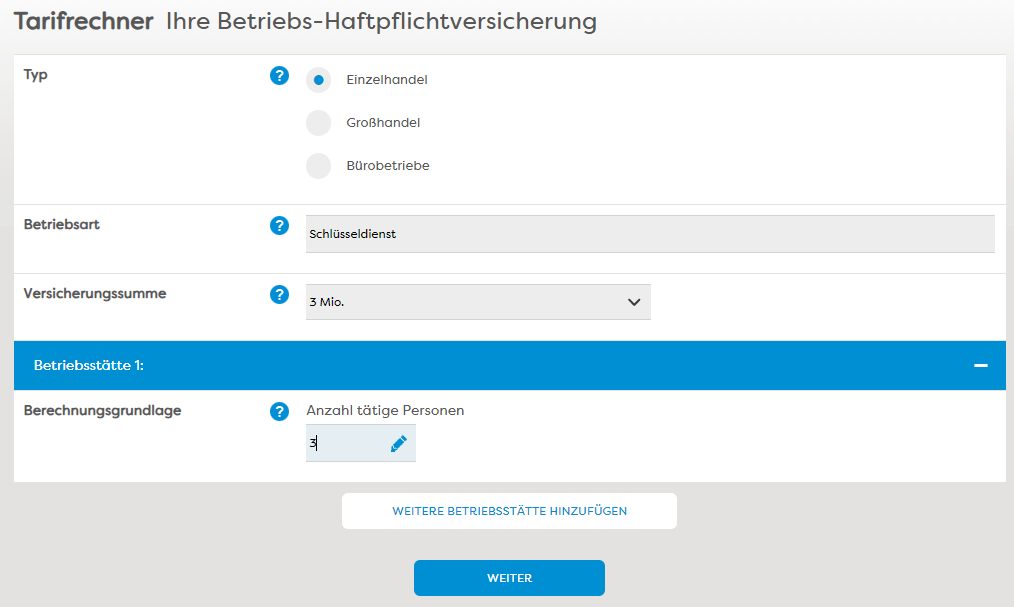Select the Bürobetriebe radio button

click(x=318, y=166)
